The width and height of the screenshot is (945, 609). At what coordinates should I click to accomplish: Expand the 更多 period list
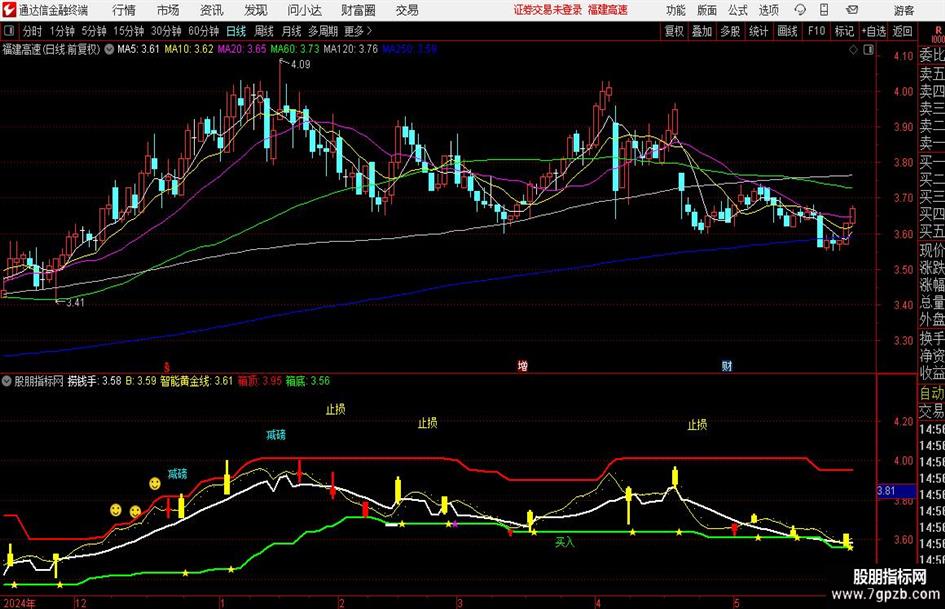point(358,31)
